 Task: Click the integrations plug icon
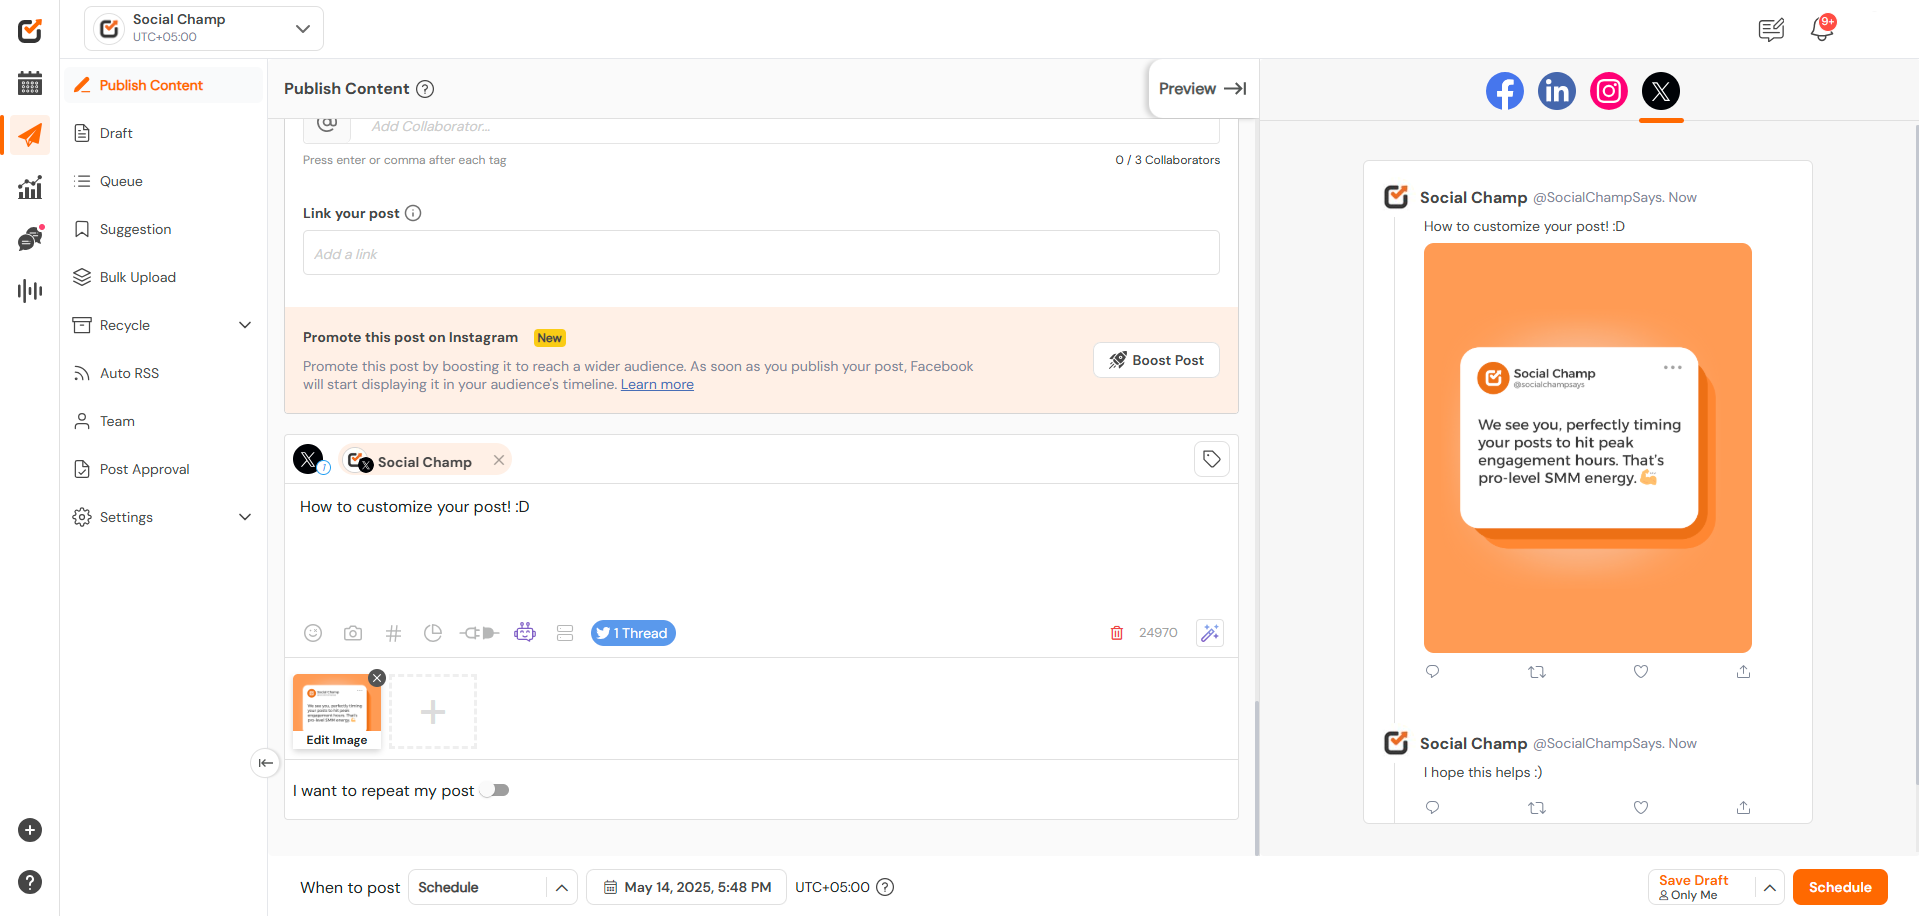(x=479, y=633)
